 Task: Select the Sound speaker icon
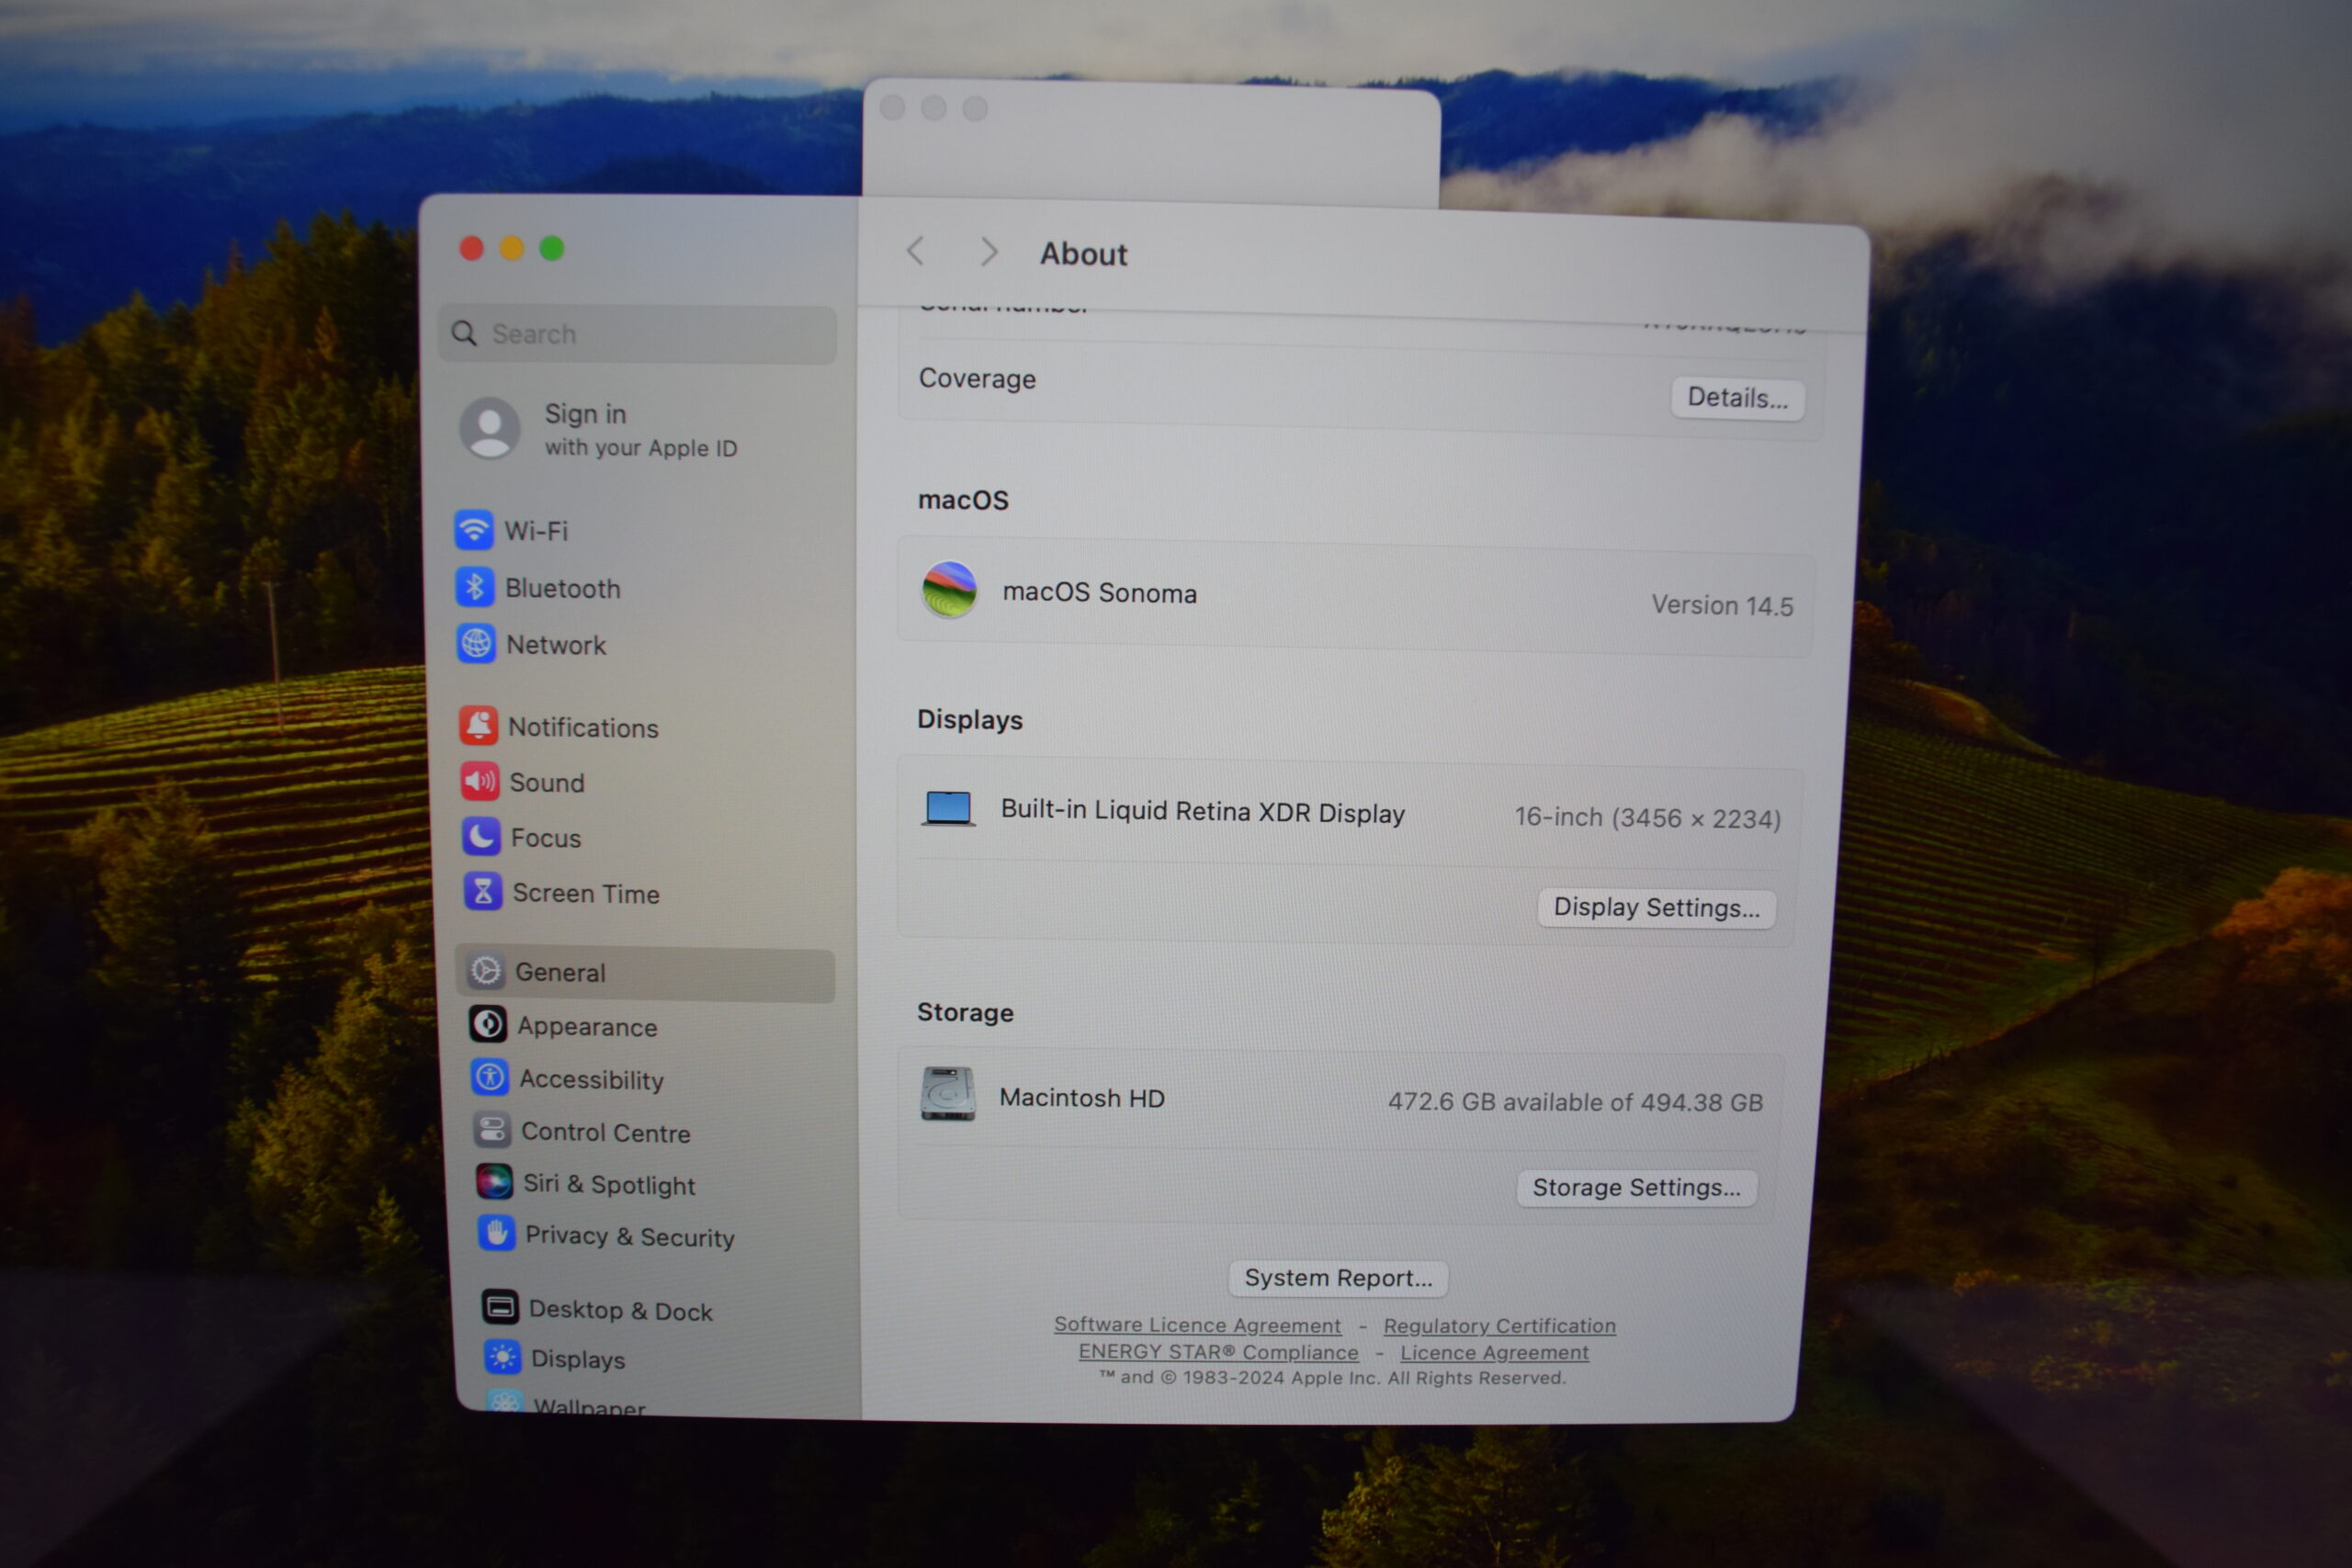point(480,781)
